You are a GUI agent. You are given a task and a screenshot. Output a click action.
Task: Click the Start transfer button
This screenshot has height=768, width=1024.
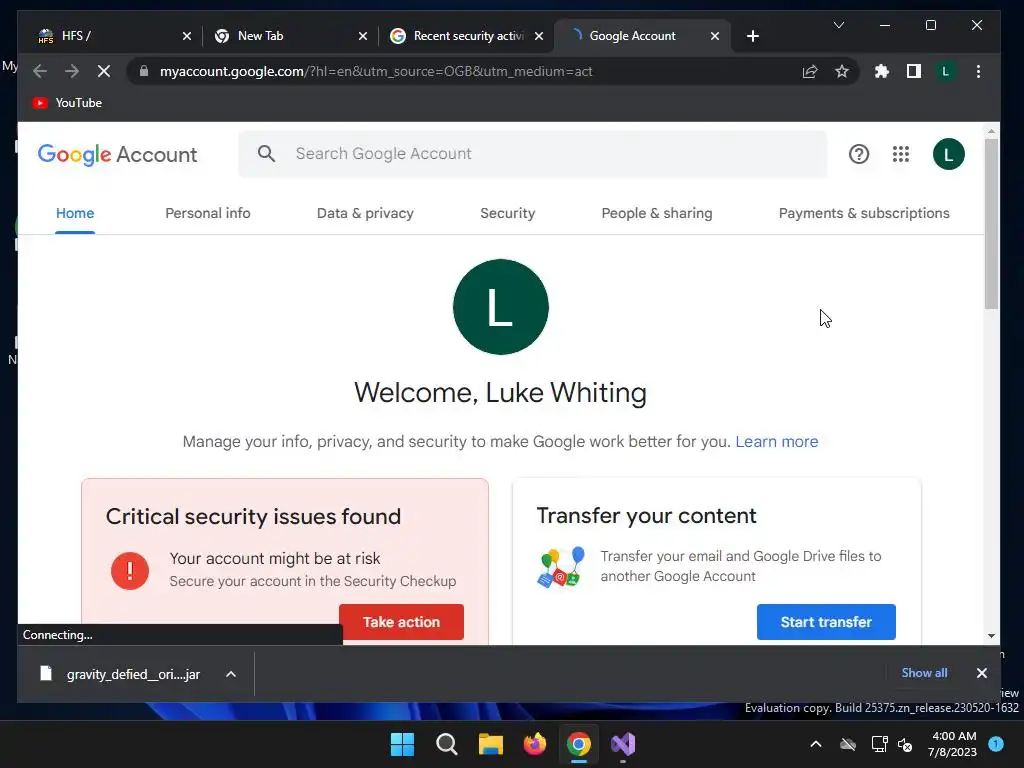[x=826, y=622]
